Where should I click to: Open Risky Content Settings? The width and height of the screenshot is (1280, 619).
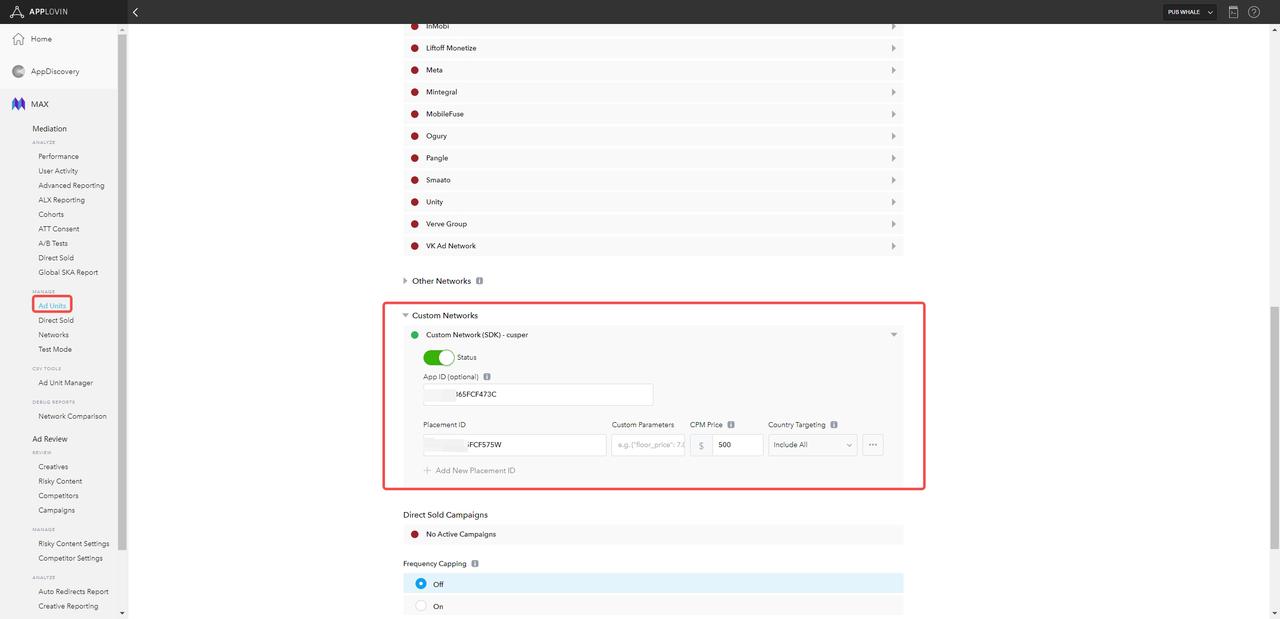[x=74, y=544]
